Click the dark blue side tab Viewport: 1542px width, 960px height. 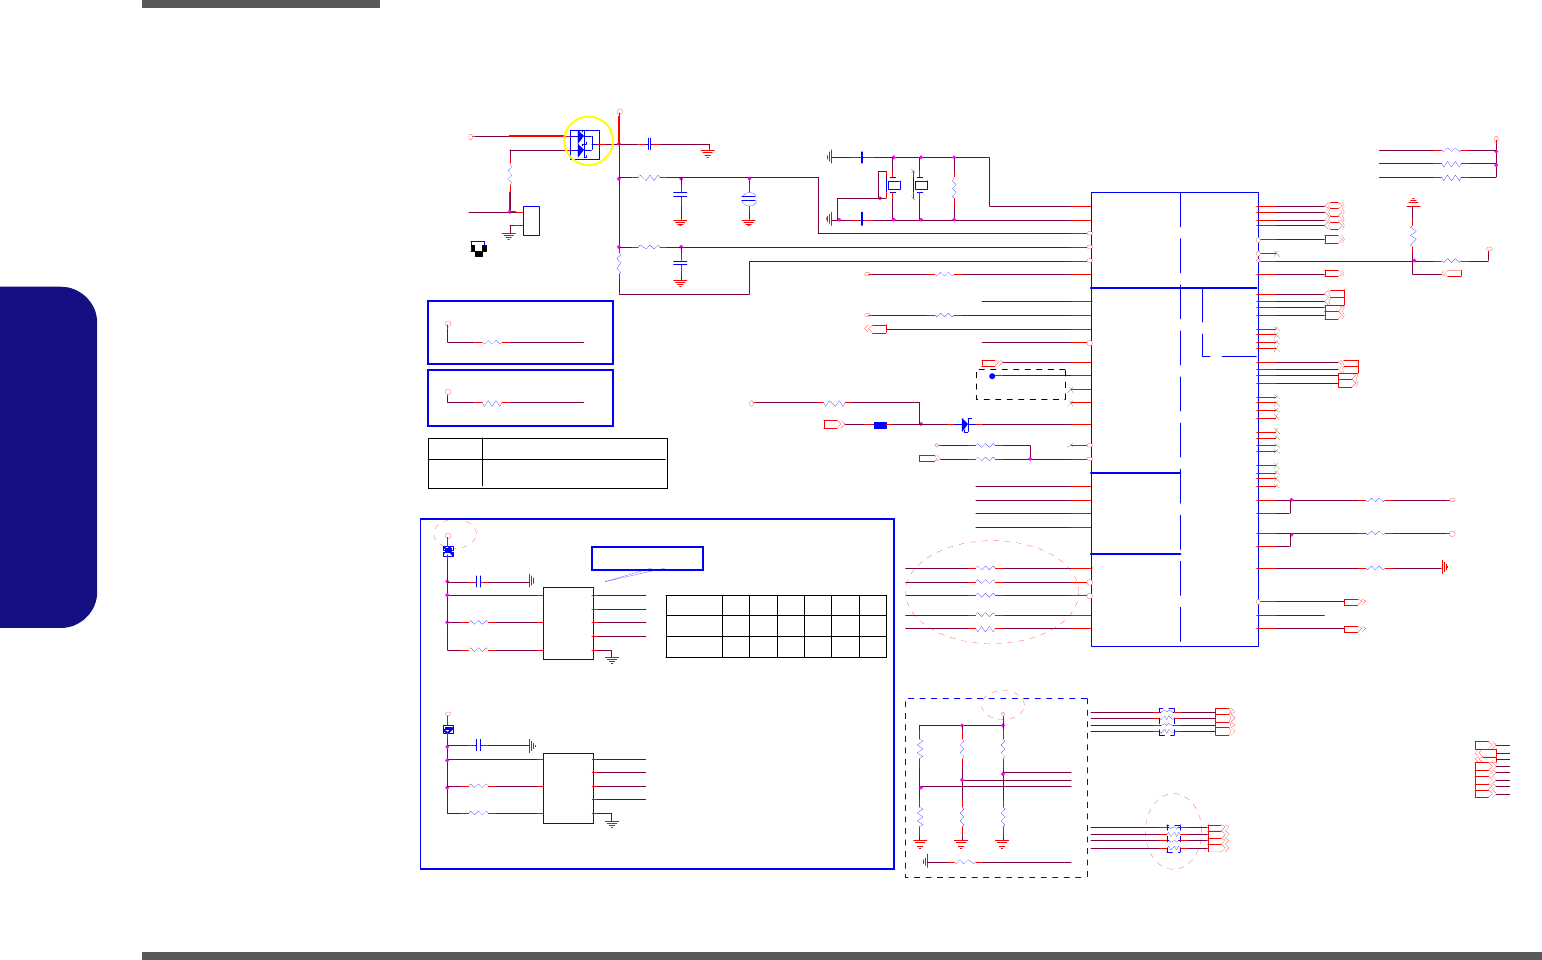(x=49, y=457)
